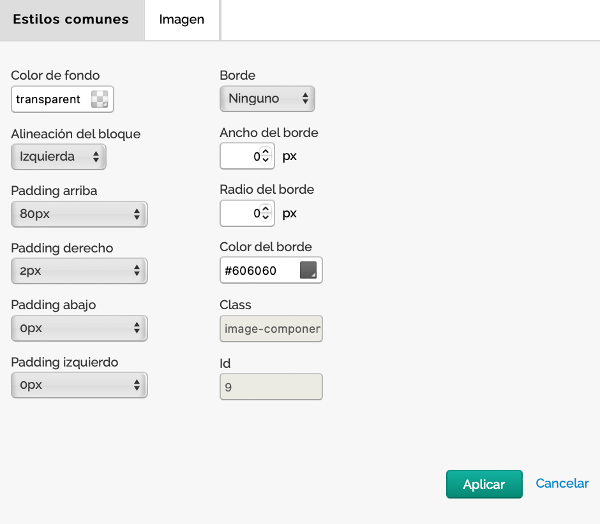The width and height of the screenshot is (600, 524).
Task: Click the #606060 border color text field
Action: pyautogui.click(x=257, y=271)
